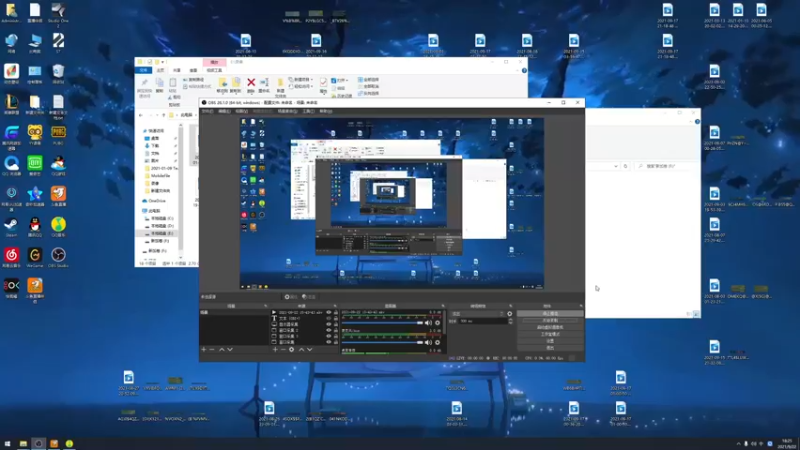800x450 pixels.
Task: Move scene up in scenes panel
Action: (x=221, y=349)
